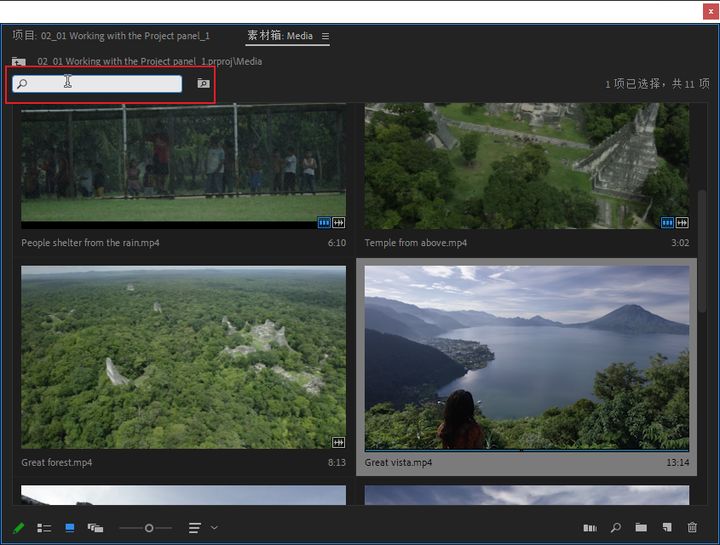Click the '1 项已选择, 共 11 项' selection count
The image size is (720, 545).
[657, 84]
